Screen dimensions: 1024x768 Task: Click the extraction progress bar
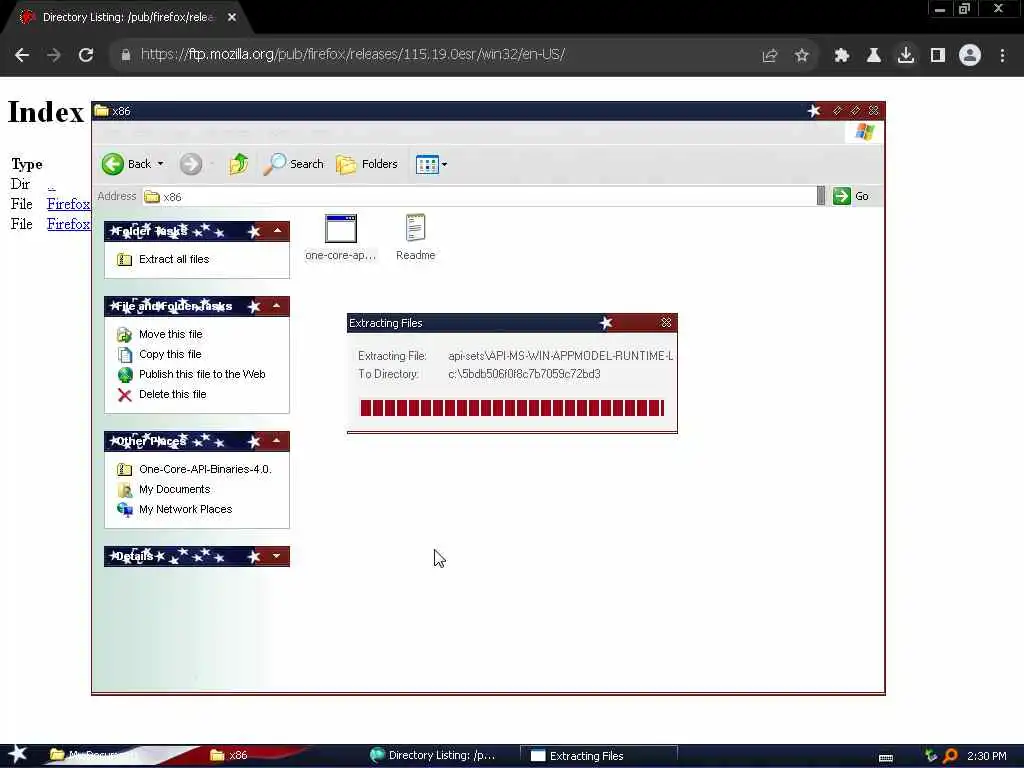tap(513, 408)
